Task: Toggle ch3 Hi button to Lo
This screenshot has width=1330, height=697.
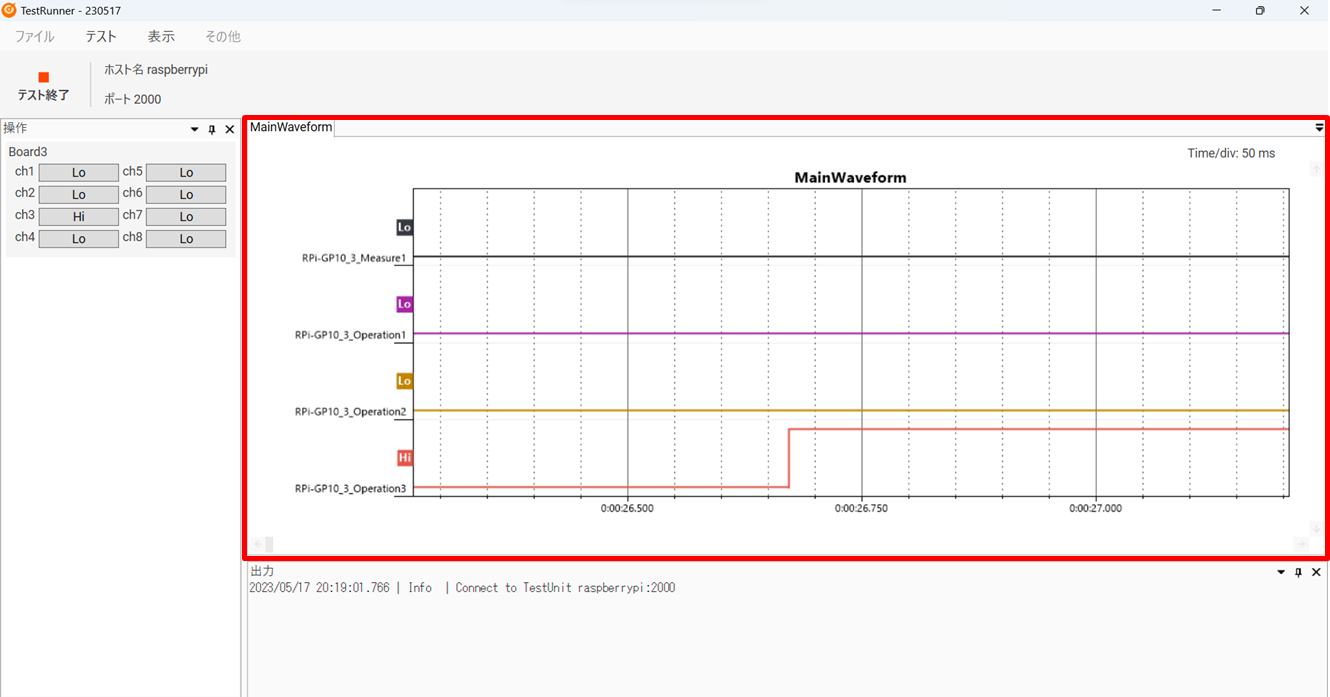Action: [79, 217]
